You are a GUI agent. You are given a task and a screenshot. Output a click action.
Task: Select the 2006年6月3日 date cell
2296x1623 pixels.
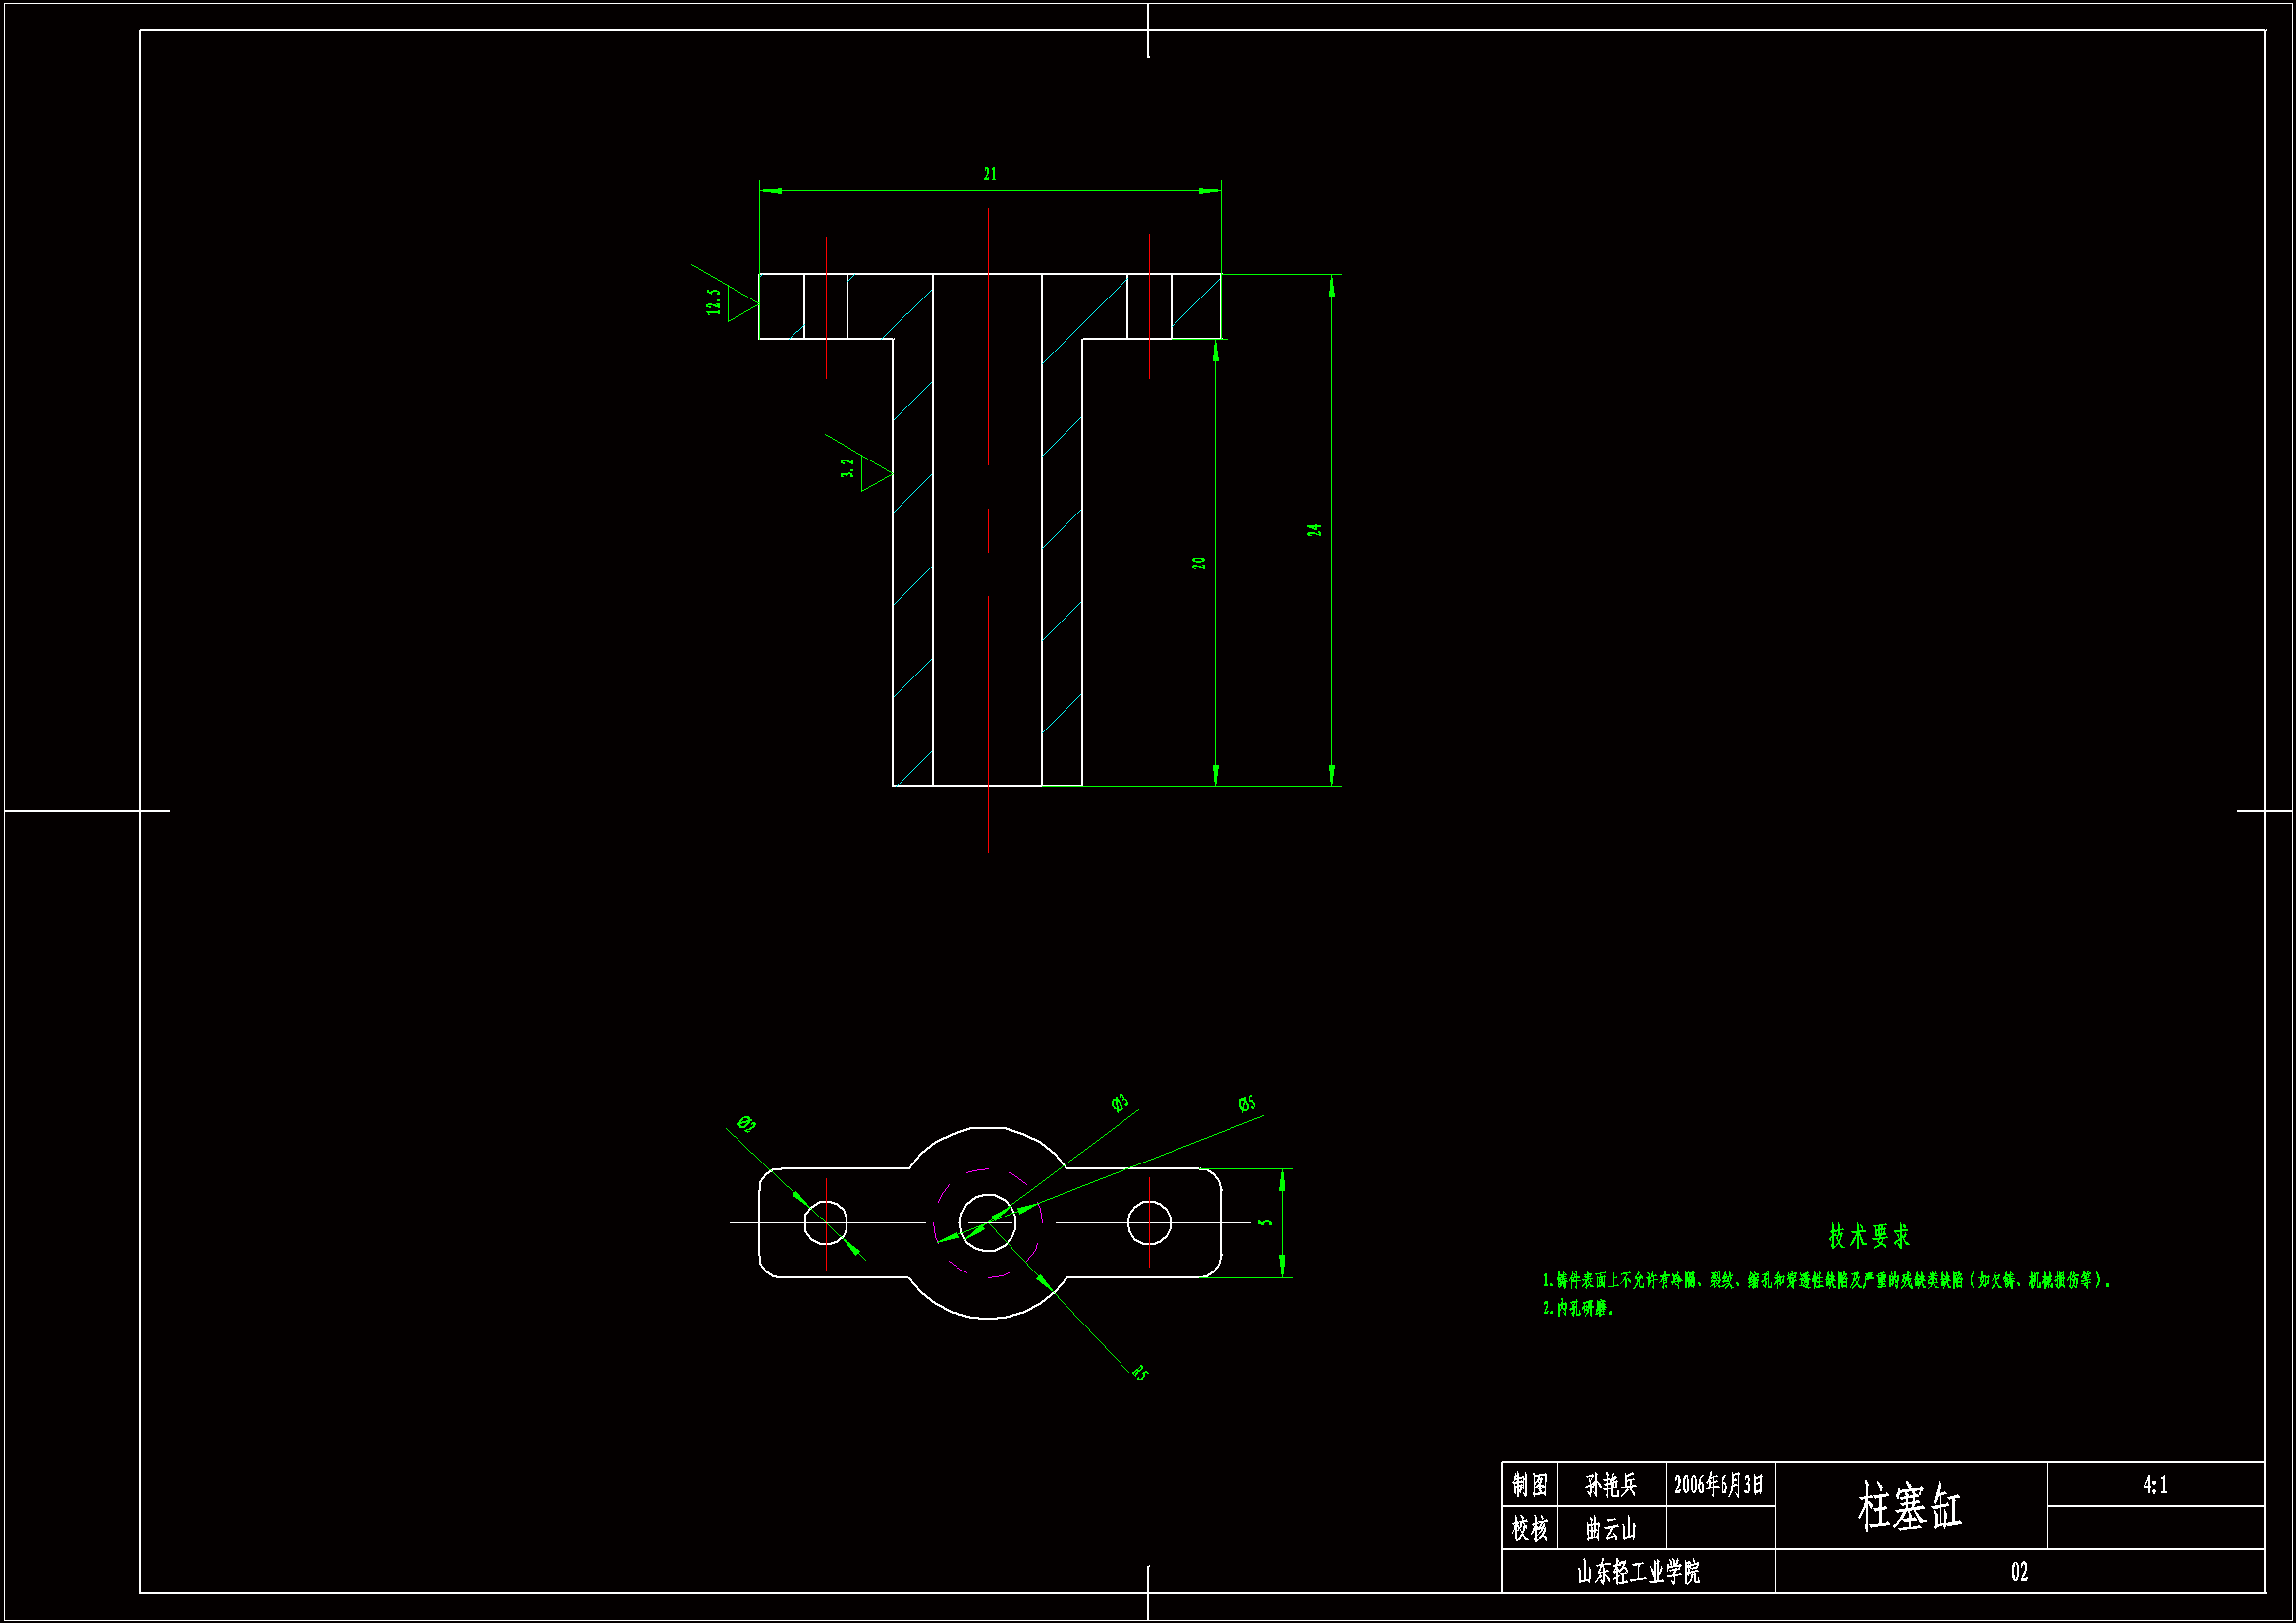tap(1719, 1485)
